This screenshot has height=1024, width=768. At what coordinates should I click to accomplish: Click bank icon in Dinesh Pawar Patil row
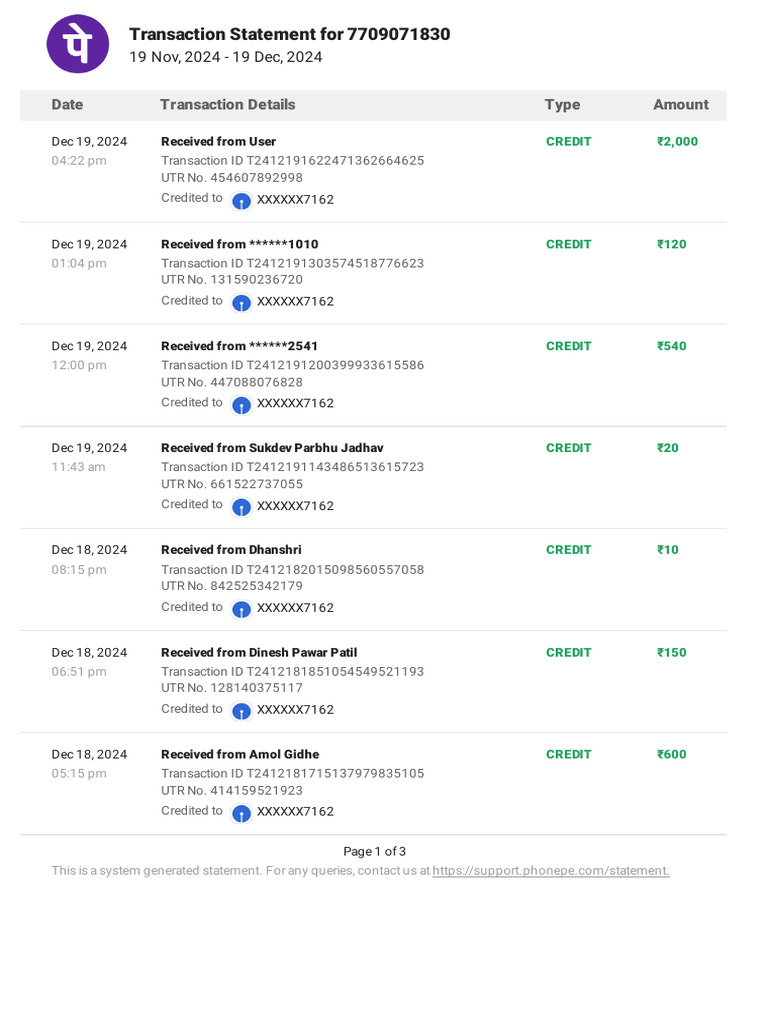click(241, 711)
